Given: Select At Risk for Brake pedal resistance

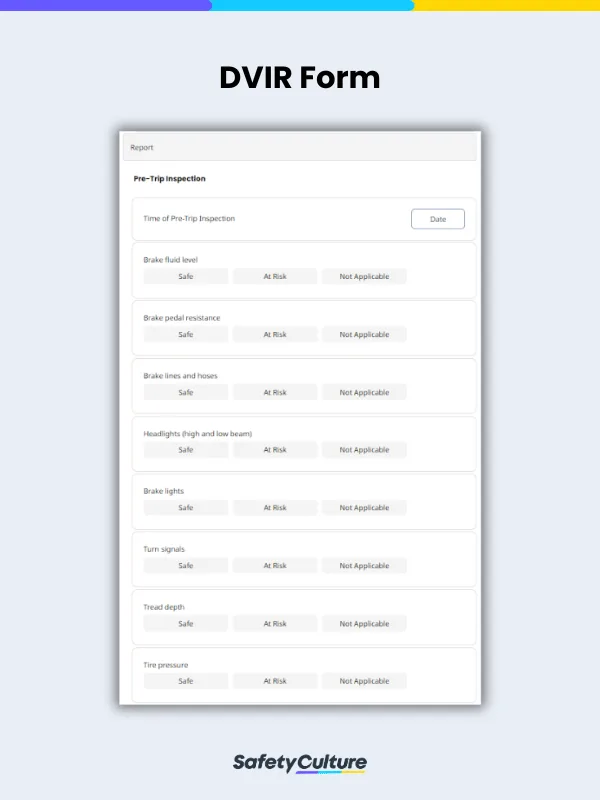Looking at the screenshot, I should coord(275,334).
